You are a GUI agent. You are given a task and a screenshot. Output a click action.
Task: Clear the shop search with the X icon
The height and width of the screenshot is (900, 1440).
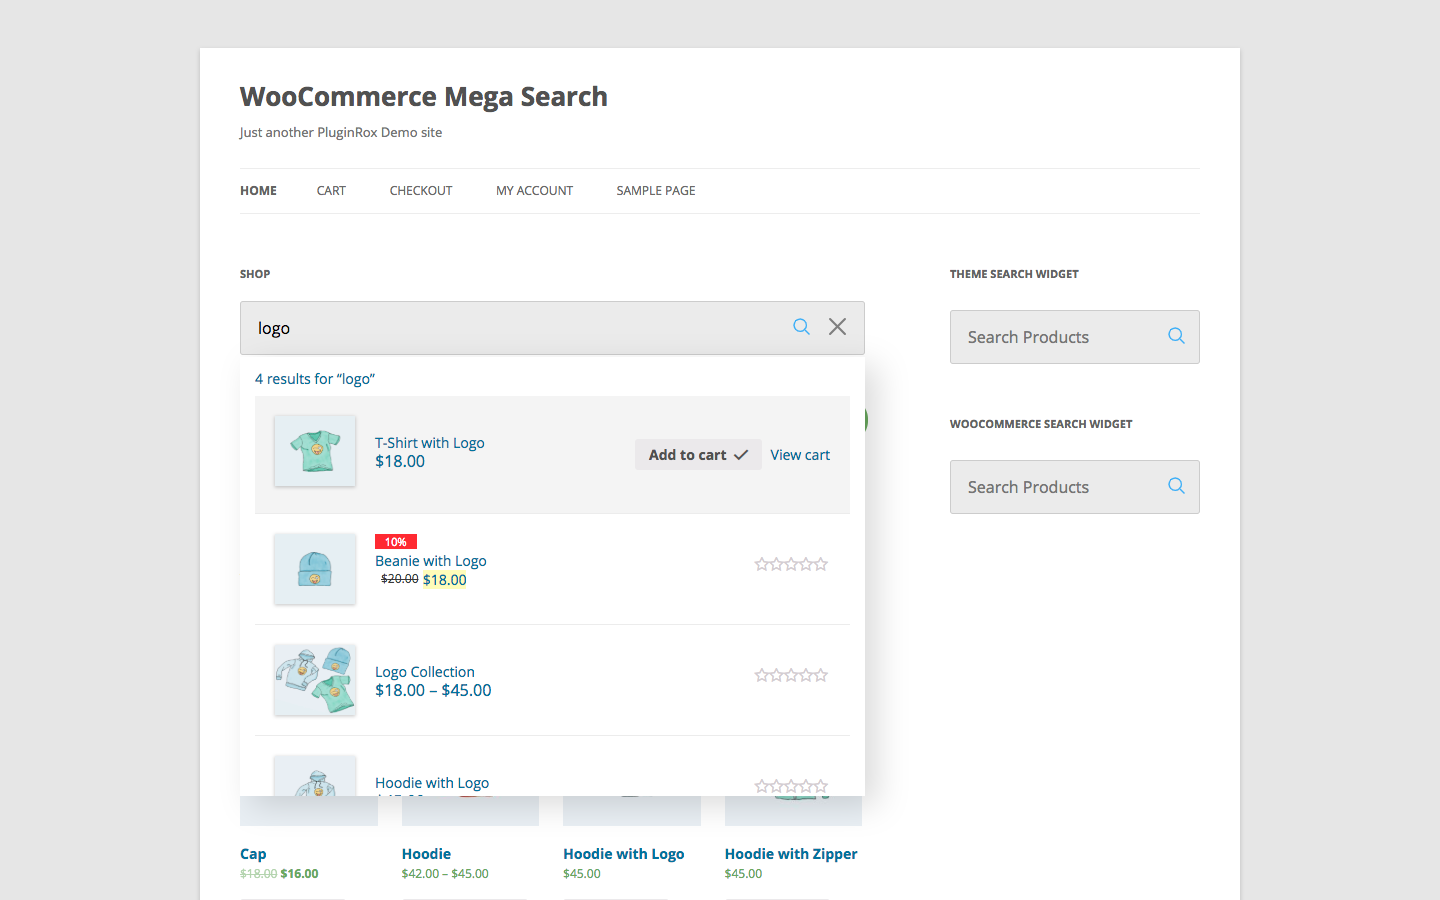[x=838, y=327]
